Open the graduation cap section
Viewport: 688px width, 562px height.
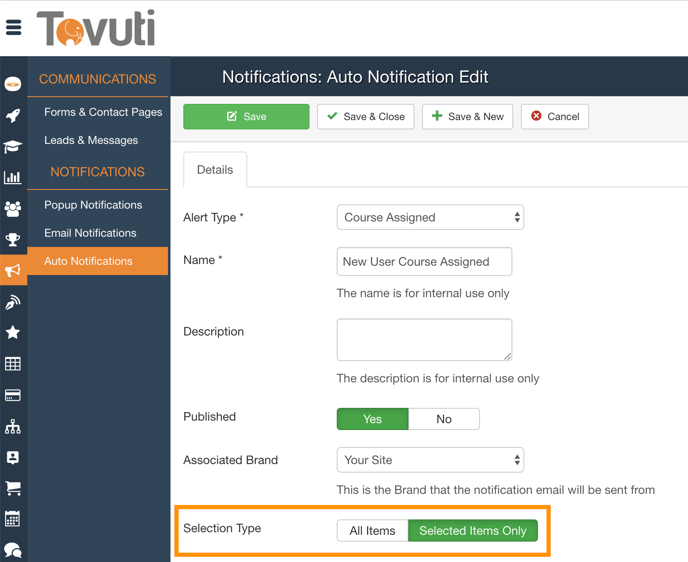(13, 146)
